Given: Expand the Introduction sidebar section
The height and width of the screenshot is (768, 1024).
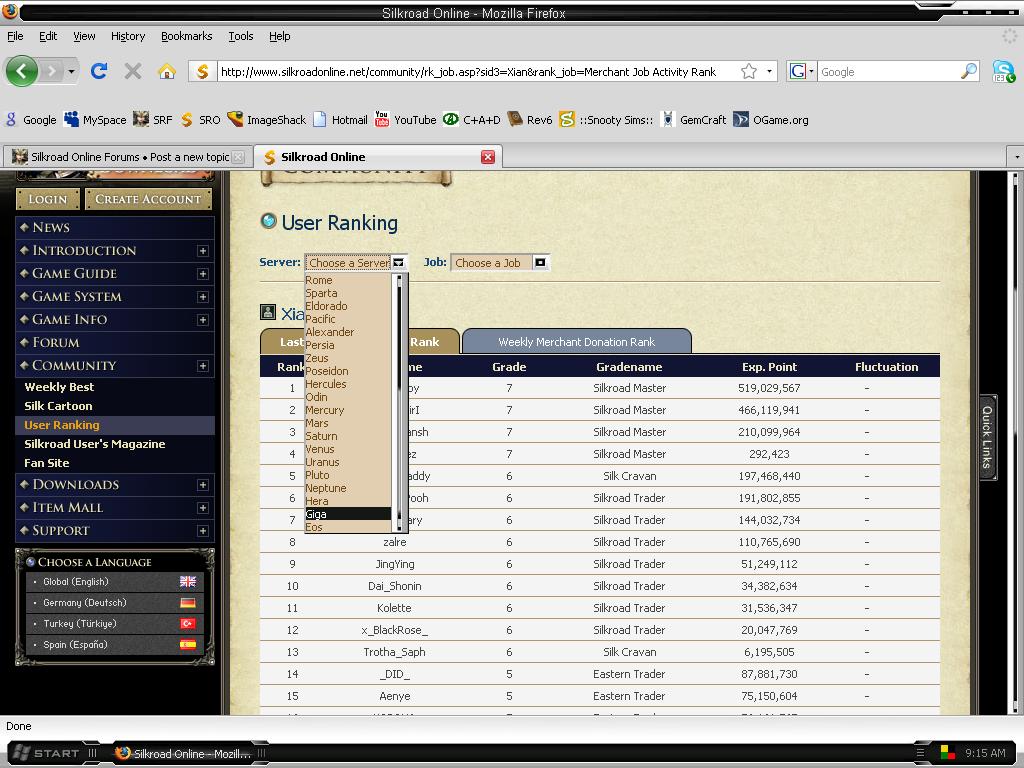Looking at the screenshot, I should point(203,251).
